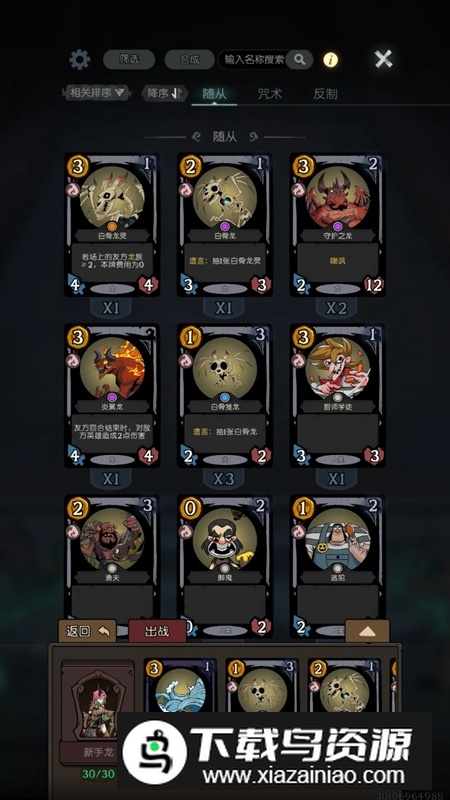The width and height of the screenshot is (450, 800).
Task: Open the 相关排序 dropdown
Action: coord(96,92)
